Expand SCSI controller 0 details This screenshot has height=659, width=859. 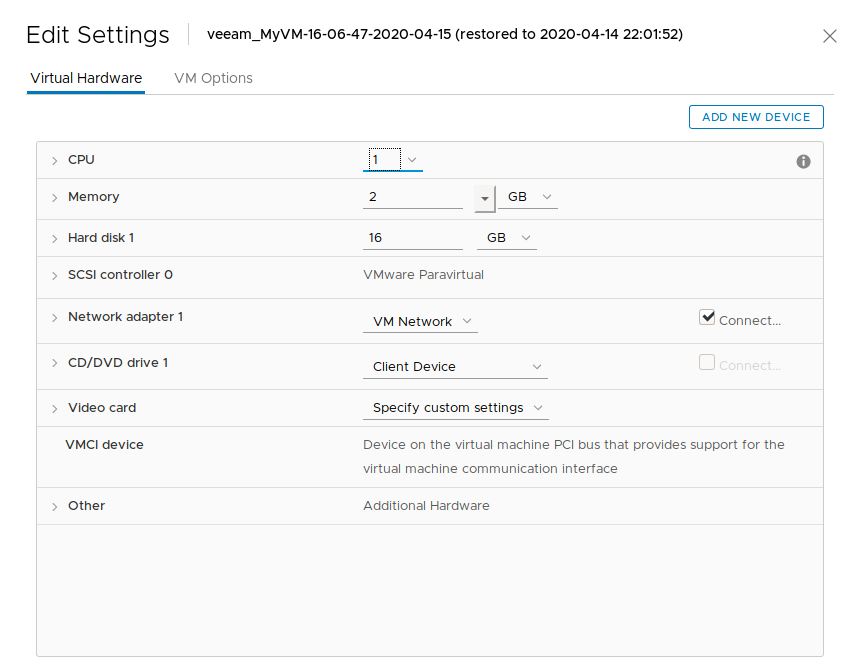click(x=55, y=276)
